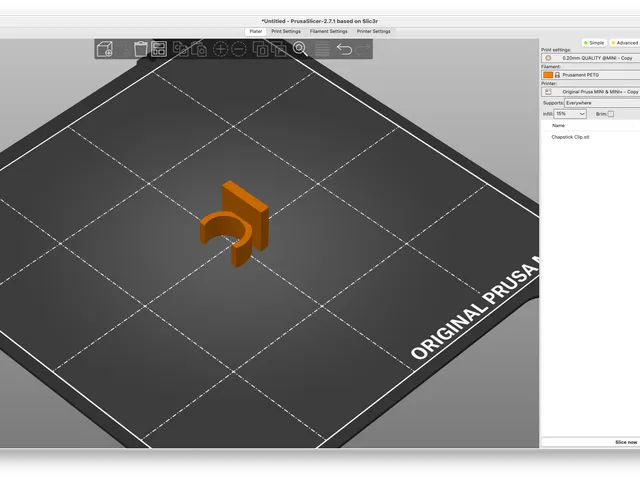The image size is (640, 480).
Task: Remove an instance with minus circle icon
Action: [x=239, y=49]
